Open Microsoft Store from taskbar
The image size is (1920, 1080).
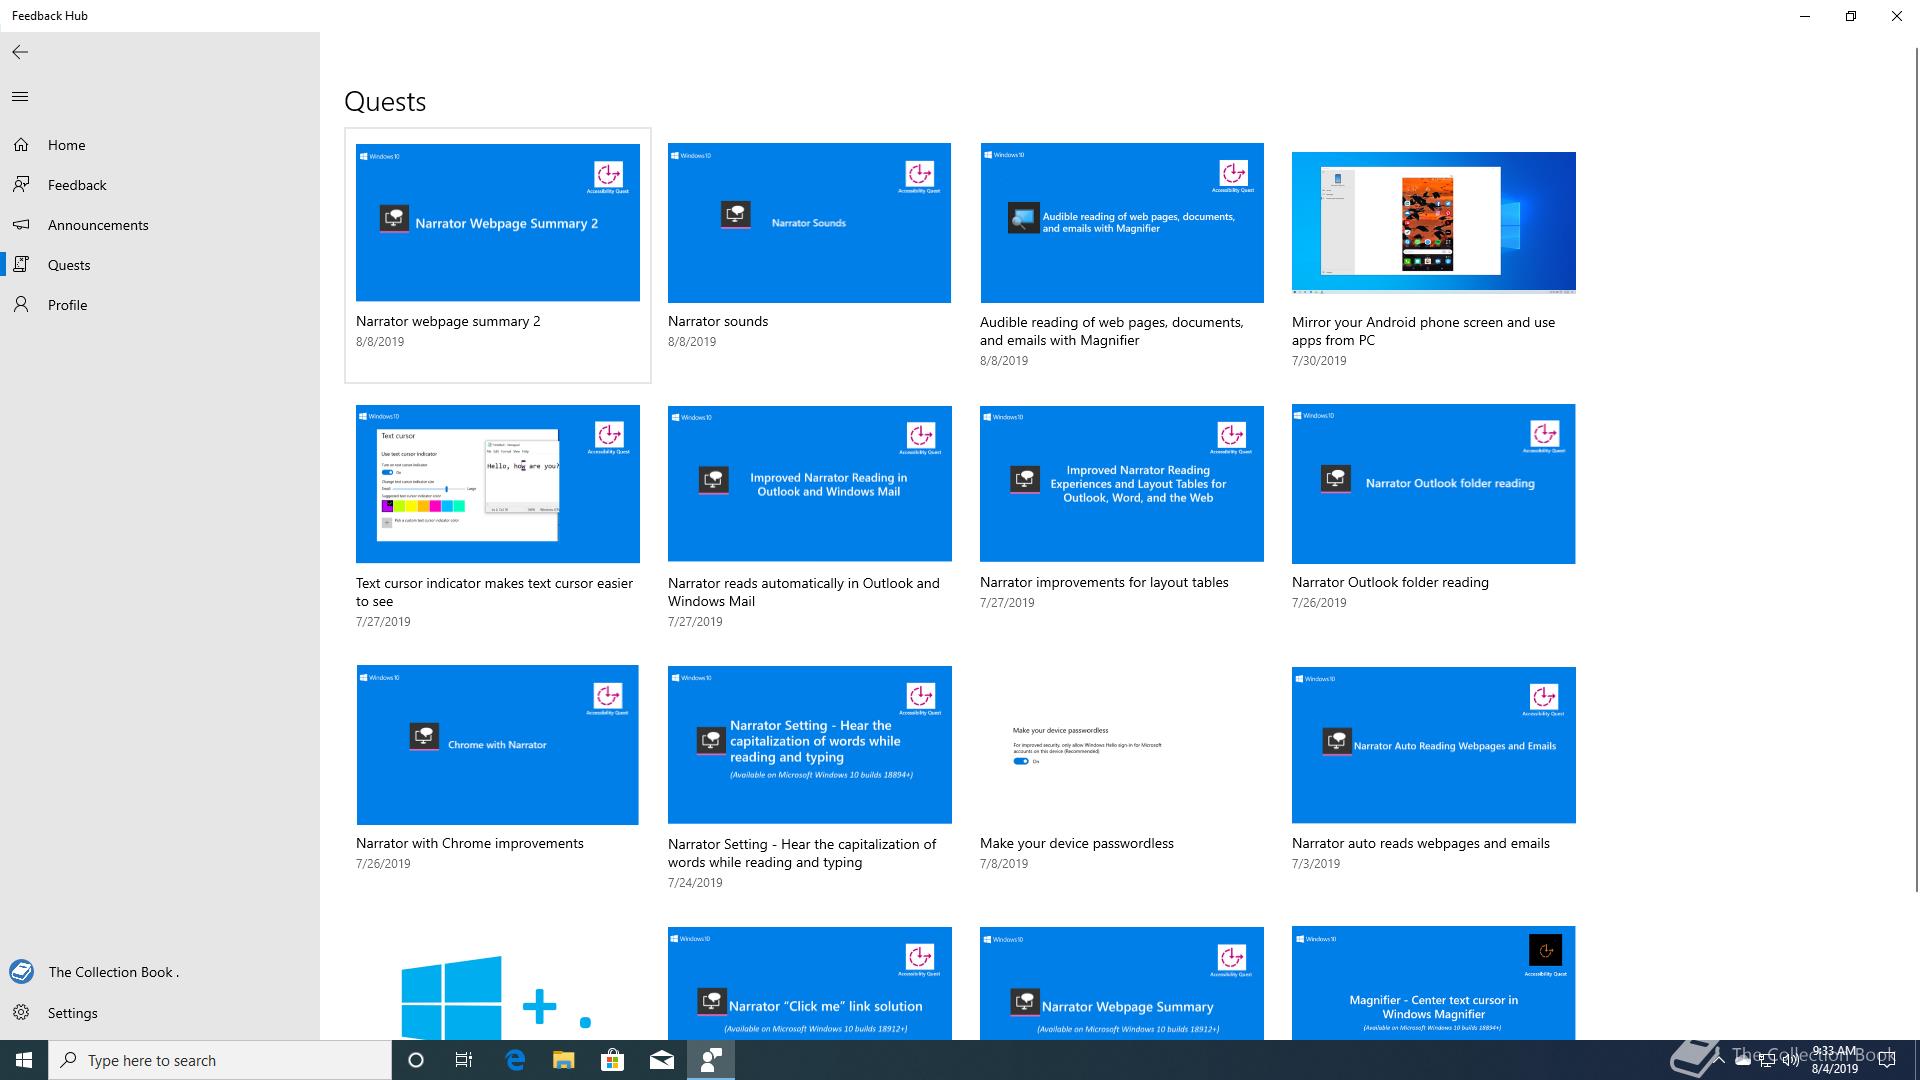coord(613,1060)
